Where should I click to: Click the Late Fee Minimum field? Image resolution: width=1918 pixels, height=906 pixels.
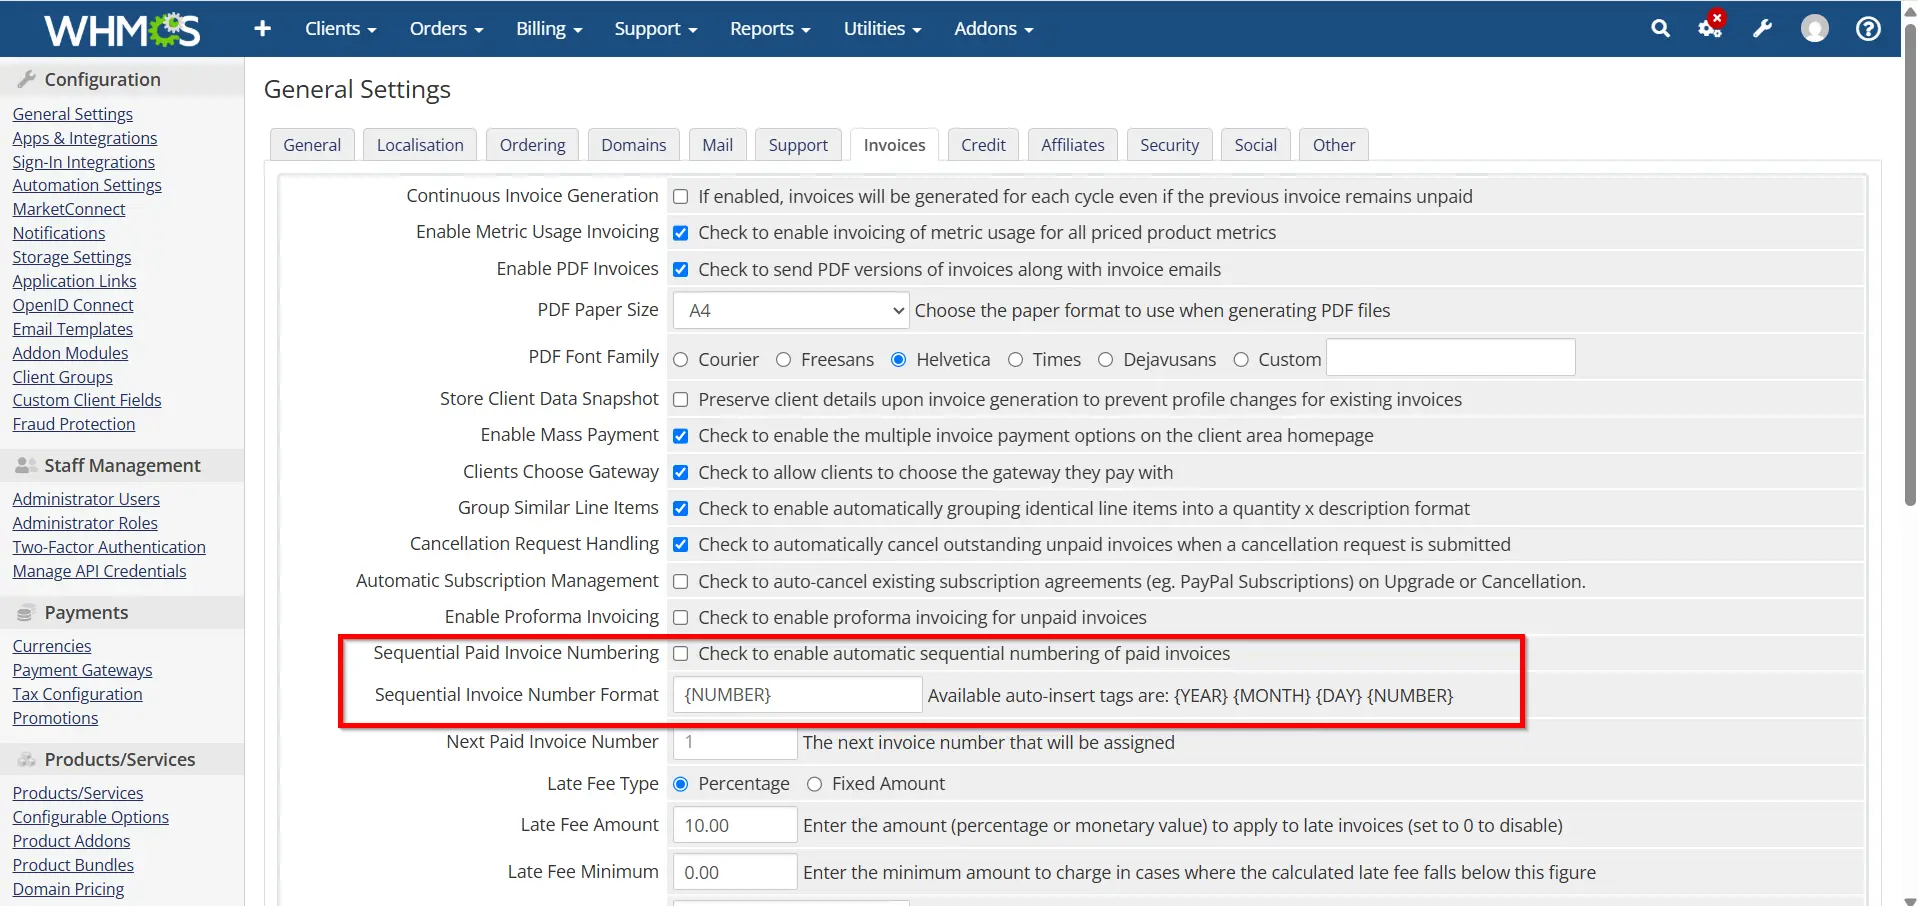735,872
